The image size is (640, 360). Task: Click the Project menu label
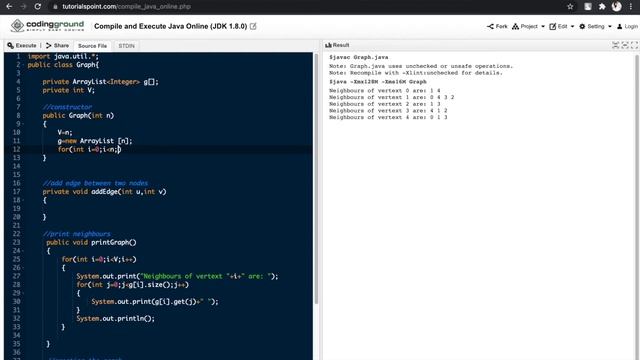point(529,26)
